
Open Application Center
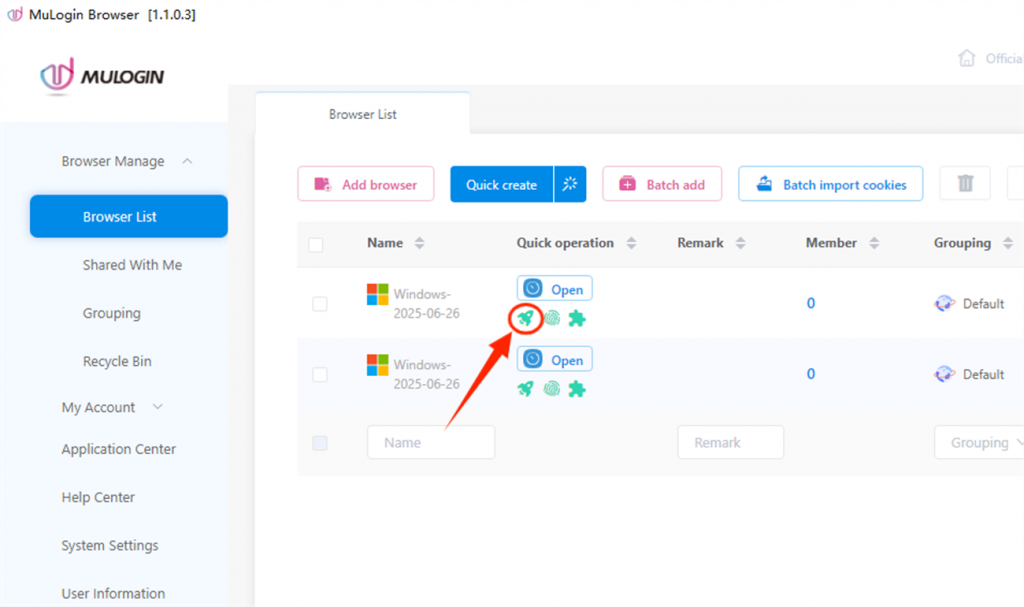(119, 449)
